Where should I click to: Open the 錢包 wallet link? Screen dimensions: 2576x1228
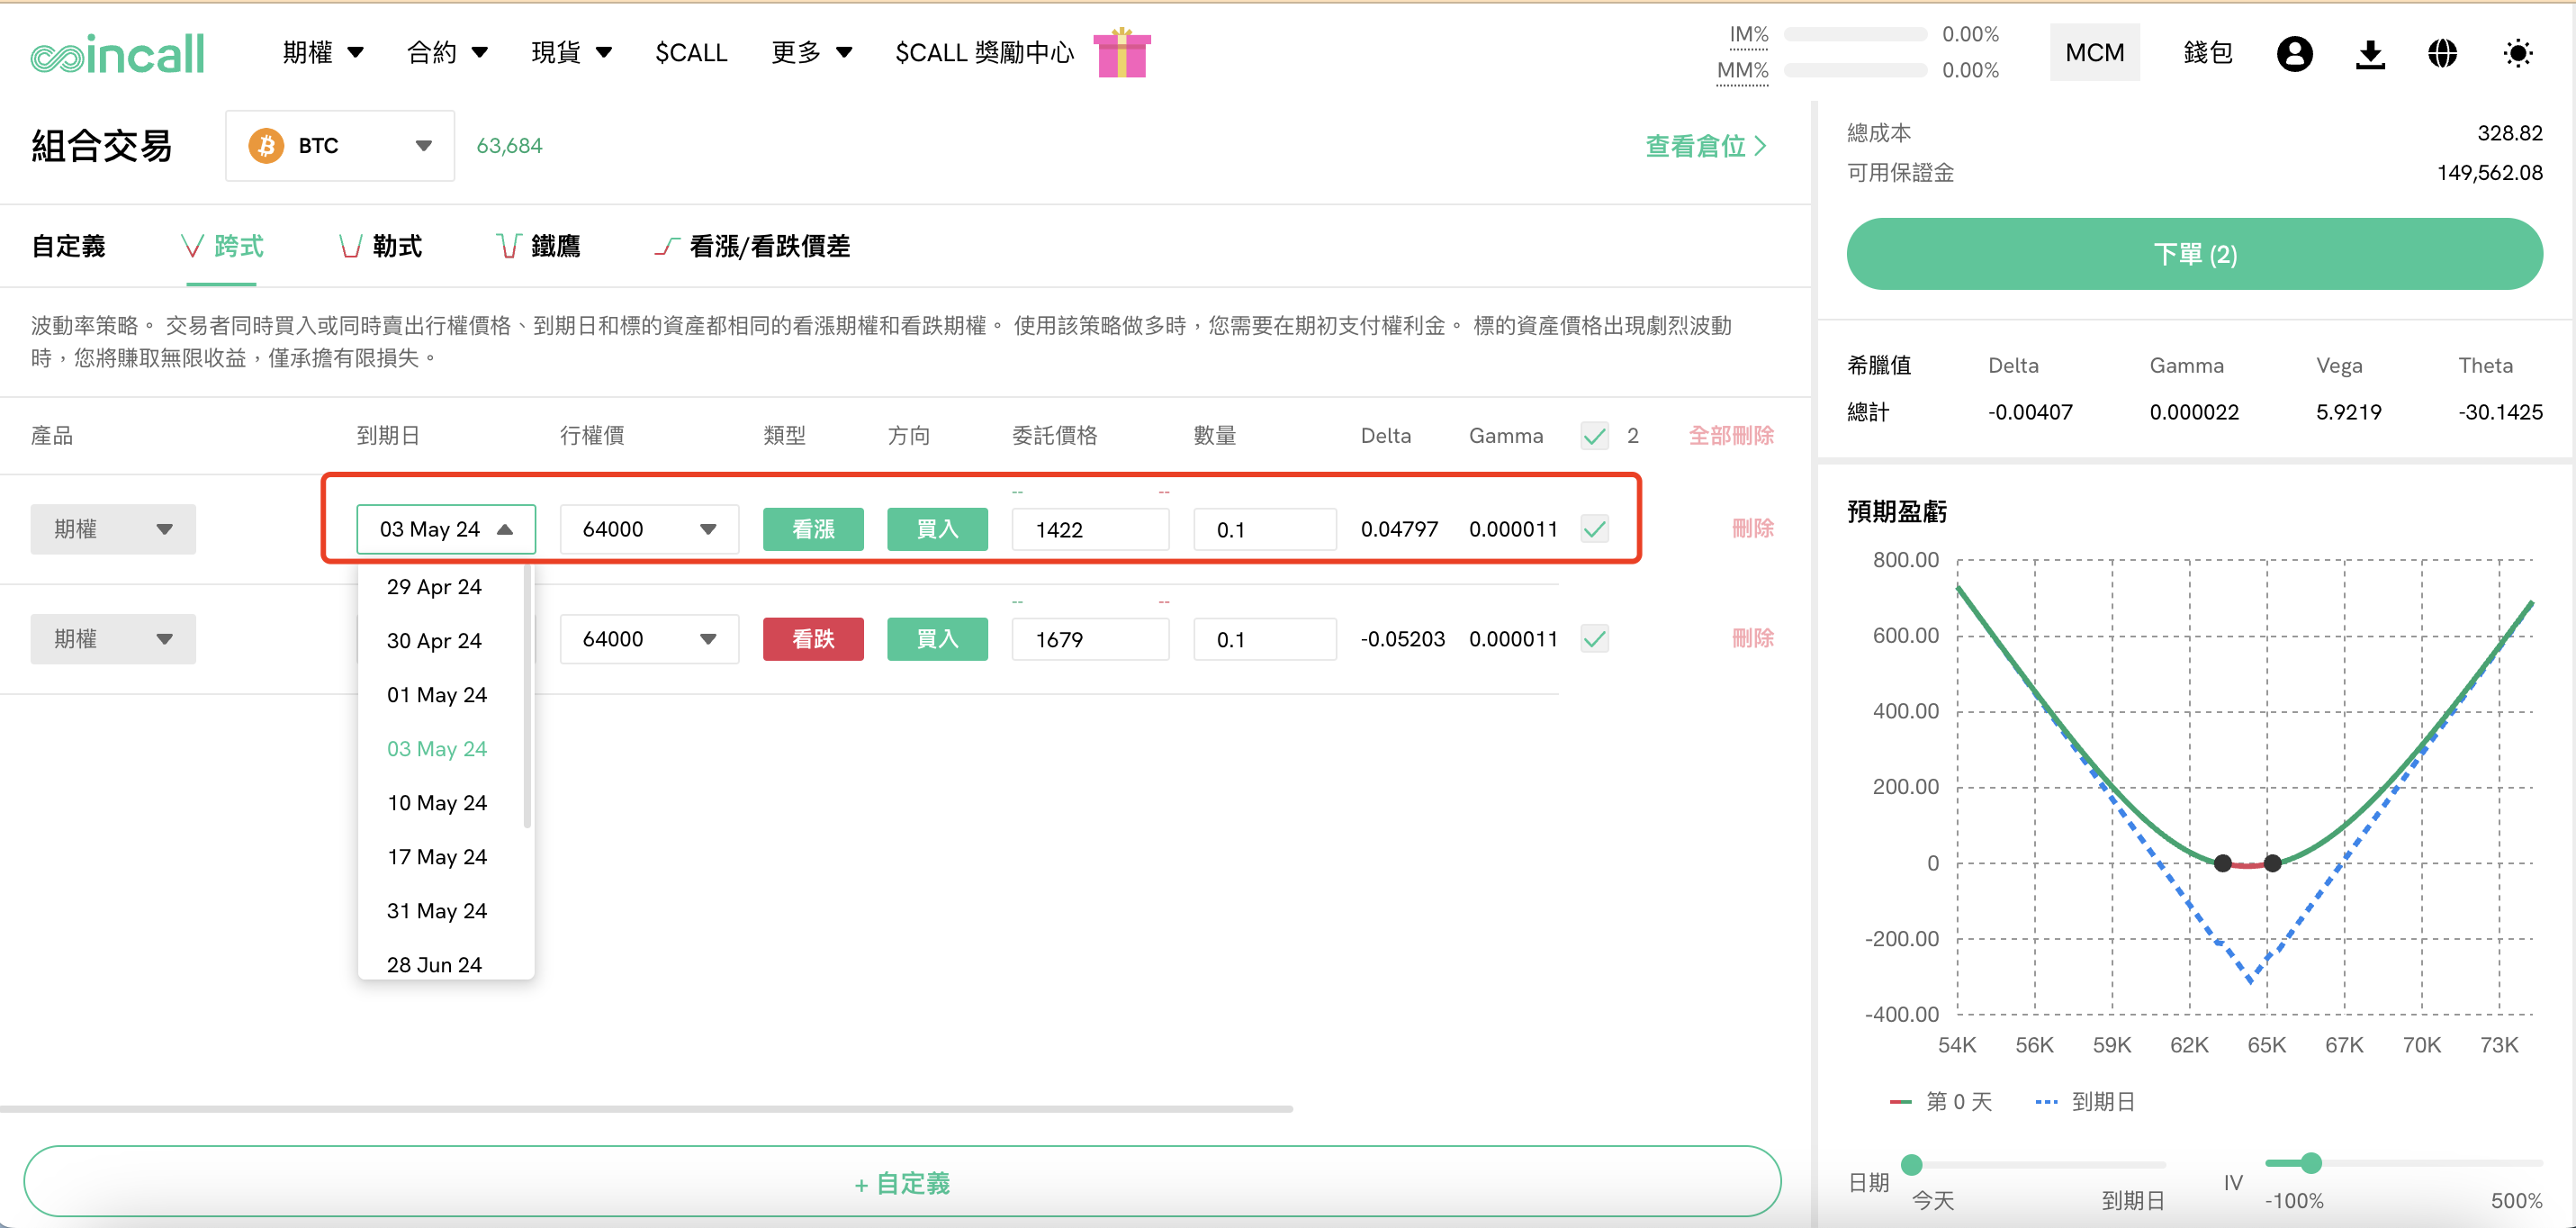[2208, 53]
